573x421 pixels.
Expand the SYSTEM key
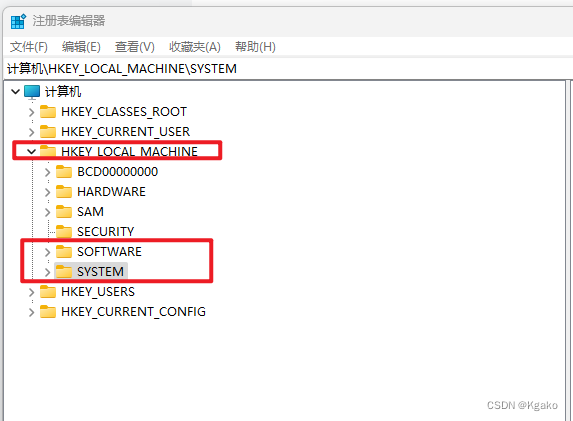point(48,272)
